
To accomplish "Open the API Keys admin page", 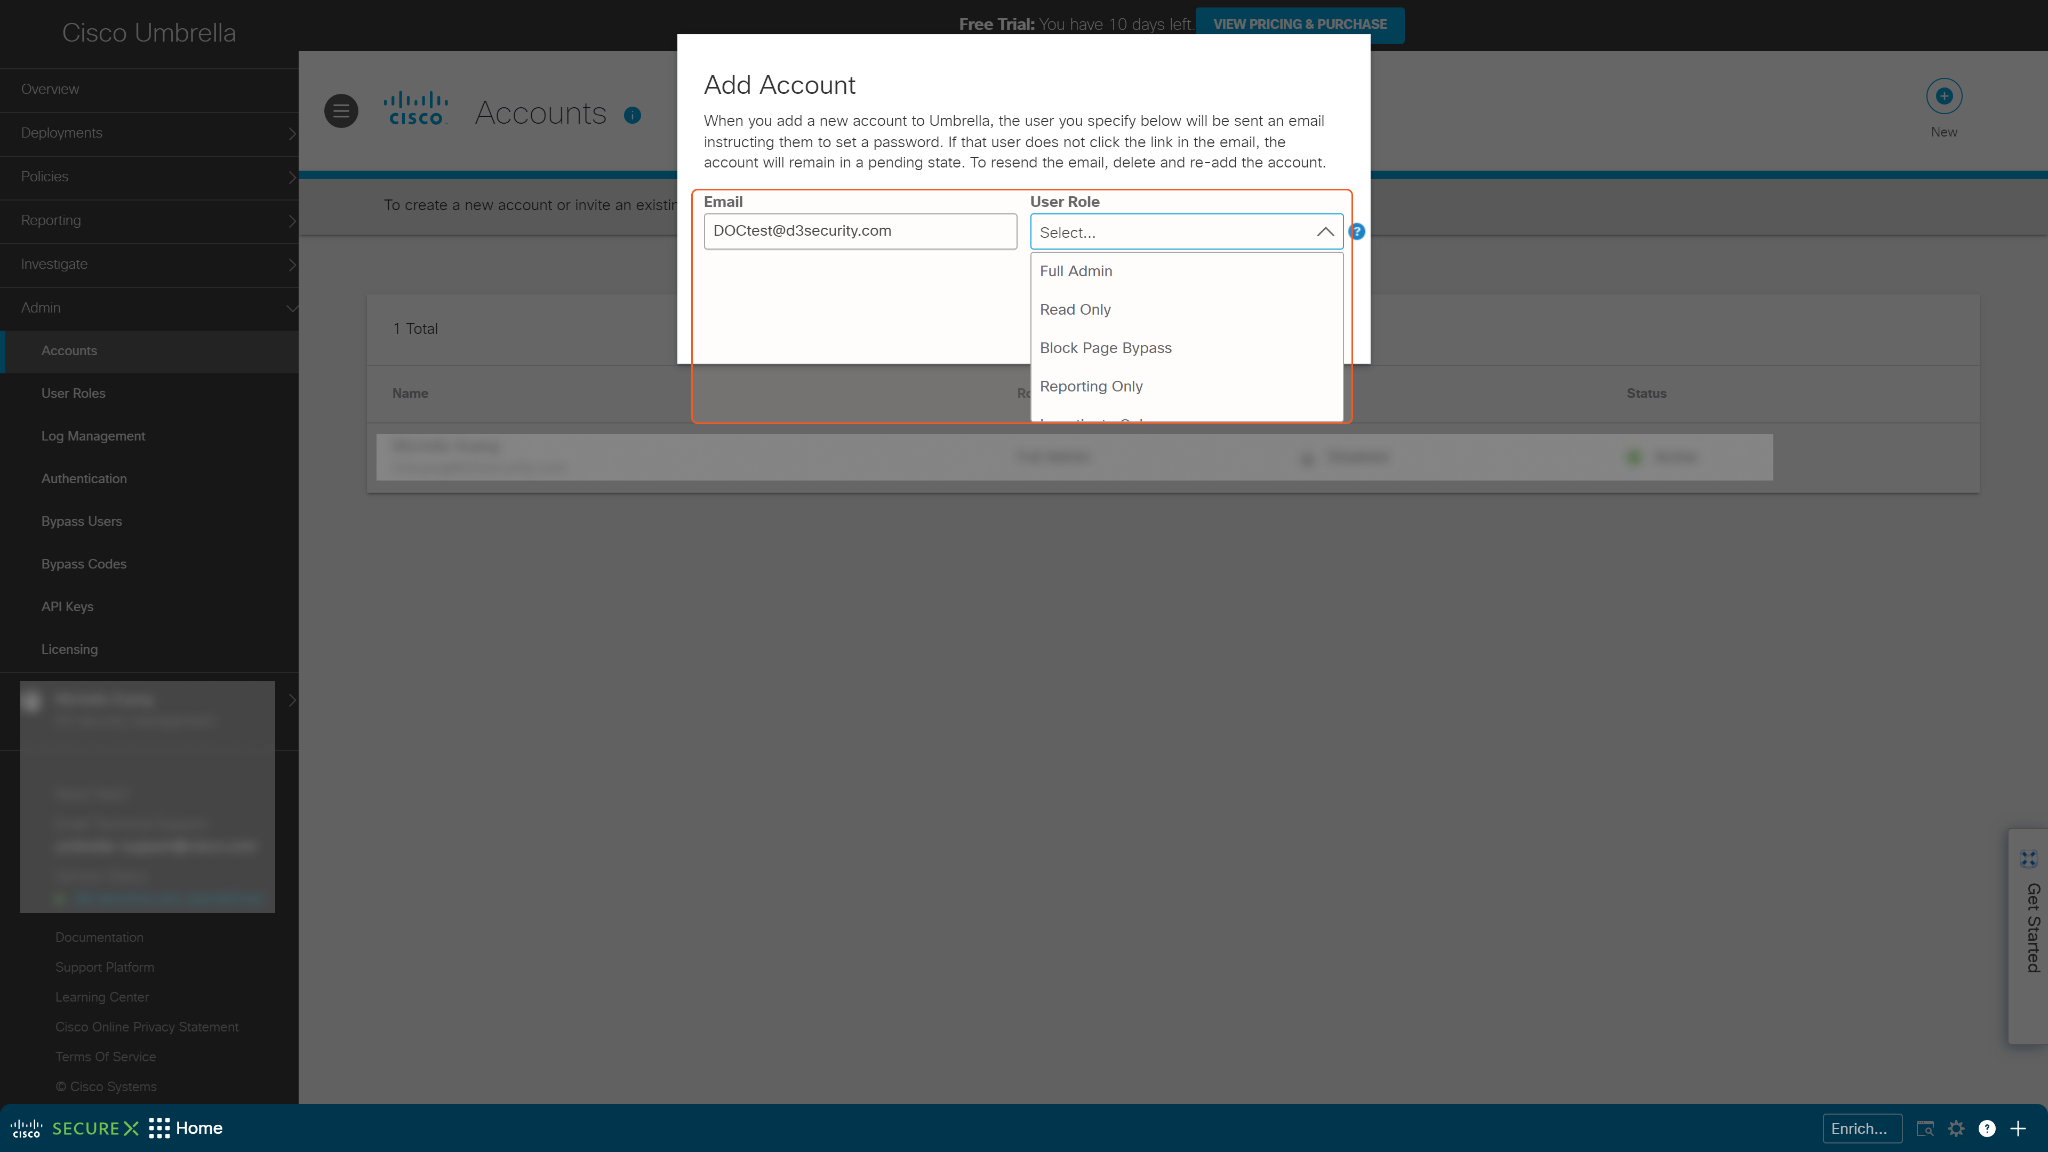I will [67, 607].
